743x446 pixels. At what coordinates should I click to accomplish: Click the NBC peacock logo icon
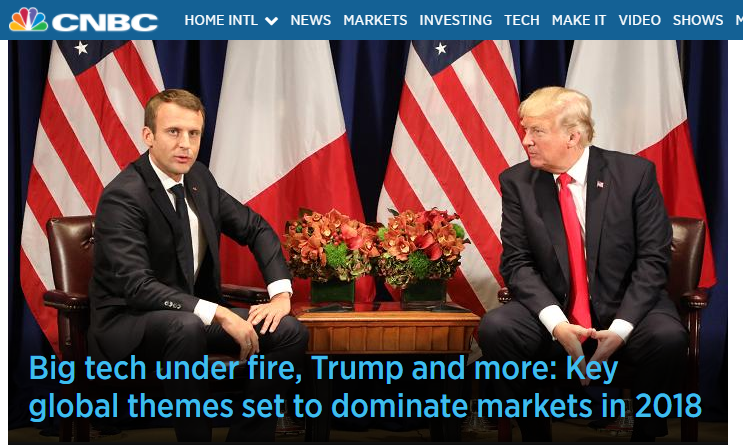[x=28, y=19]
